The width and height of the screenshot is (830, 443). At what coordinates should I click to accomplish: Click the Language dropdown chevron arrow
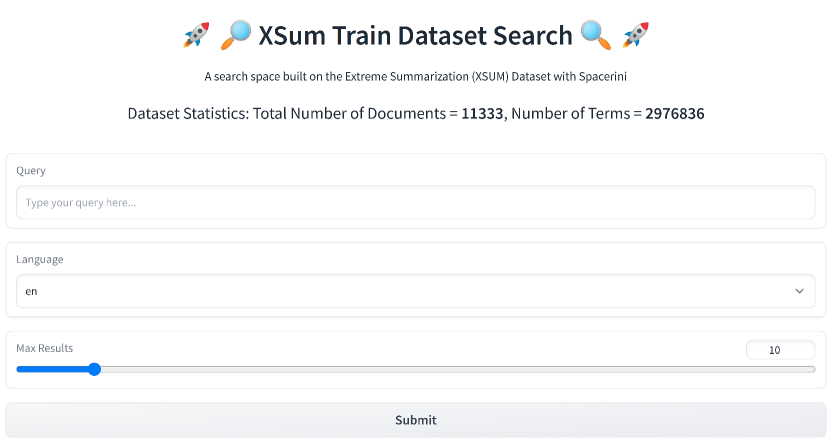(799, 291)
